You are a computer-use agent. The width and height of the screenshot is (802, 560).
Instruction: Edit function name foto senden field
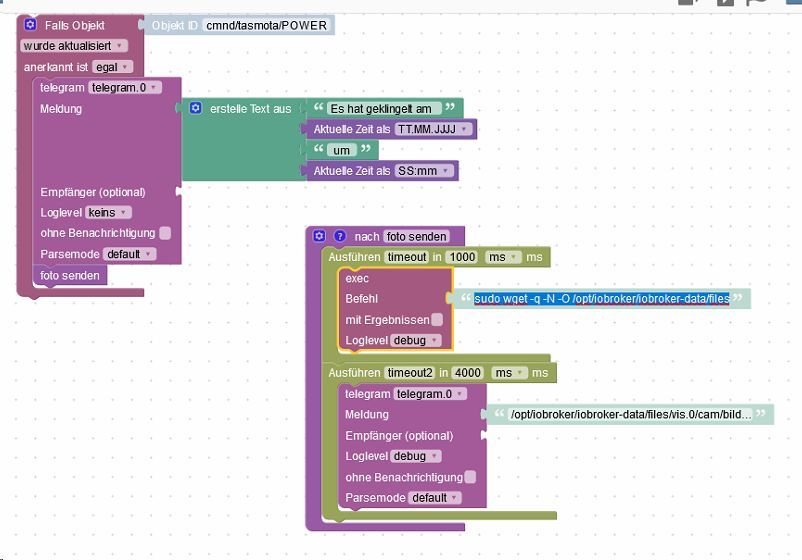coord(416,236)
